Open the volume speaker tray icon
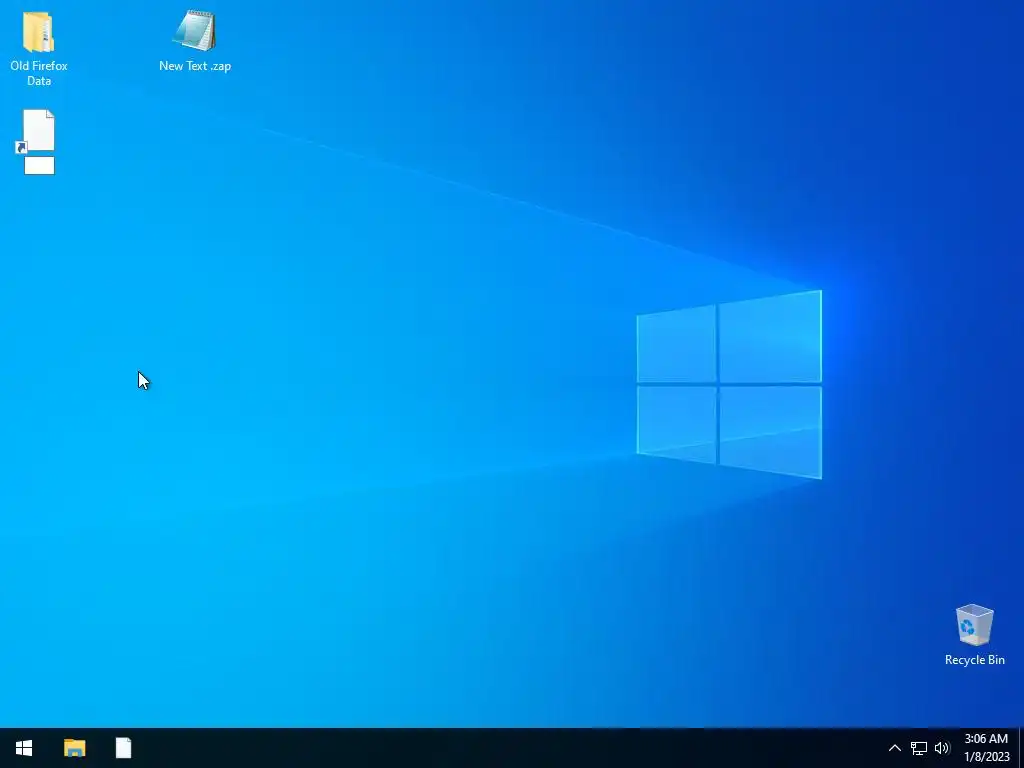 pyautogui.click(x=942, y=748)
